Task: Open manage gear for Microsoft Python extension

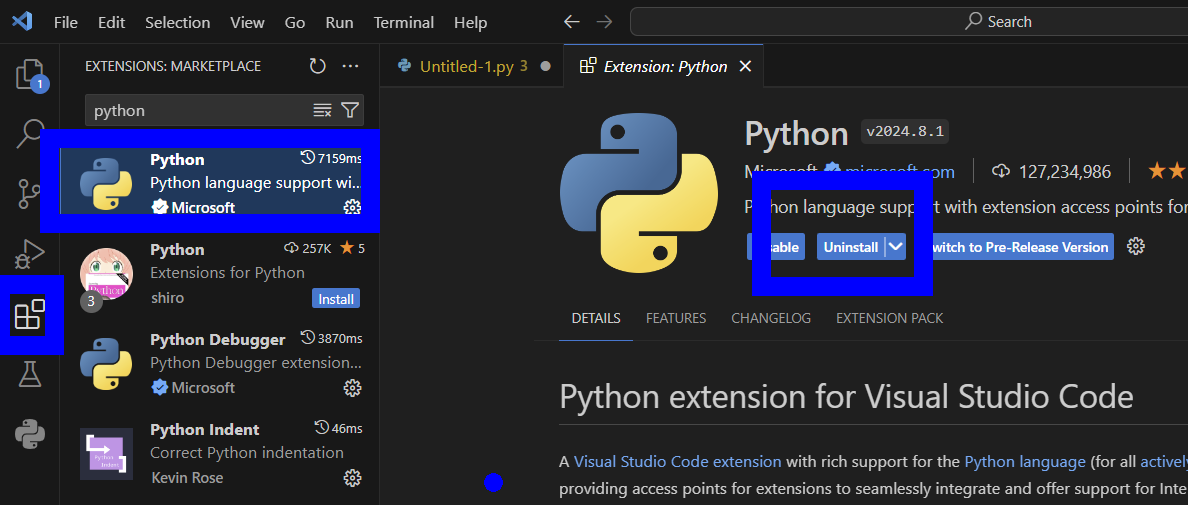Action: (352, 207)
